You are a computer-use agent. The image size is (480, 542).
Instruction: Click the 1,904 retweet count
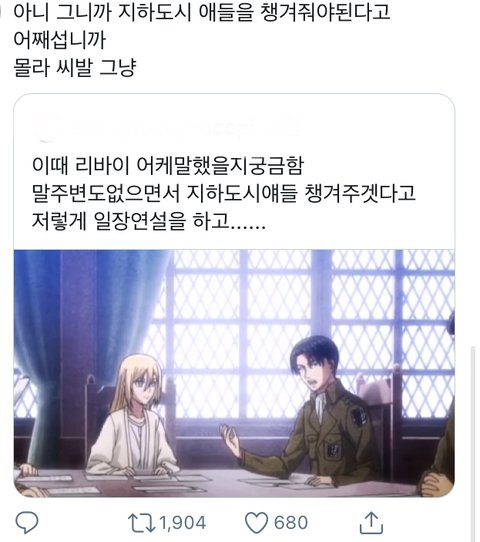pyautogui.click(x=182, y=522)
